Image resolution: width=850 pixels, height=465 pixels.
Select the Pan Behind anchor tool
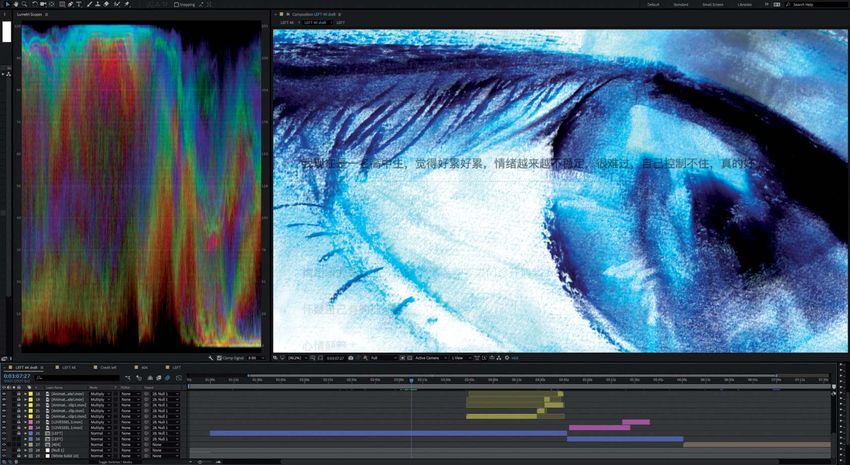click(52, 4)
